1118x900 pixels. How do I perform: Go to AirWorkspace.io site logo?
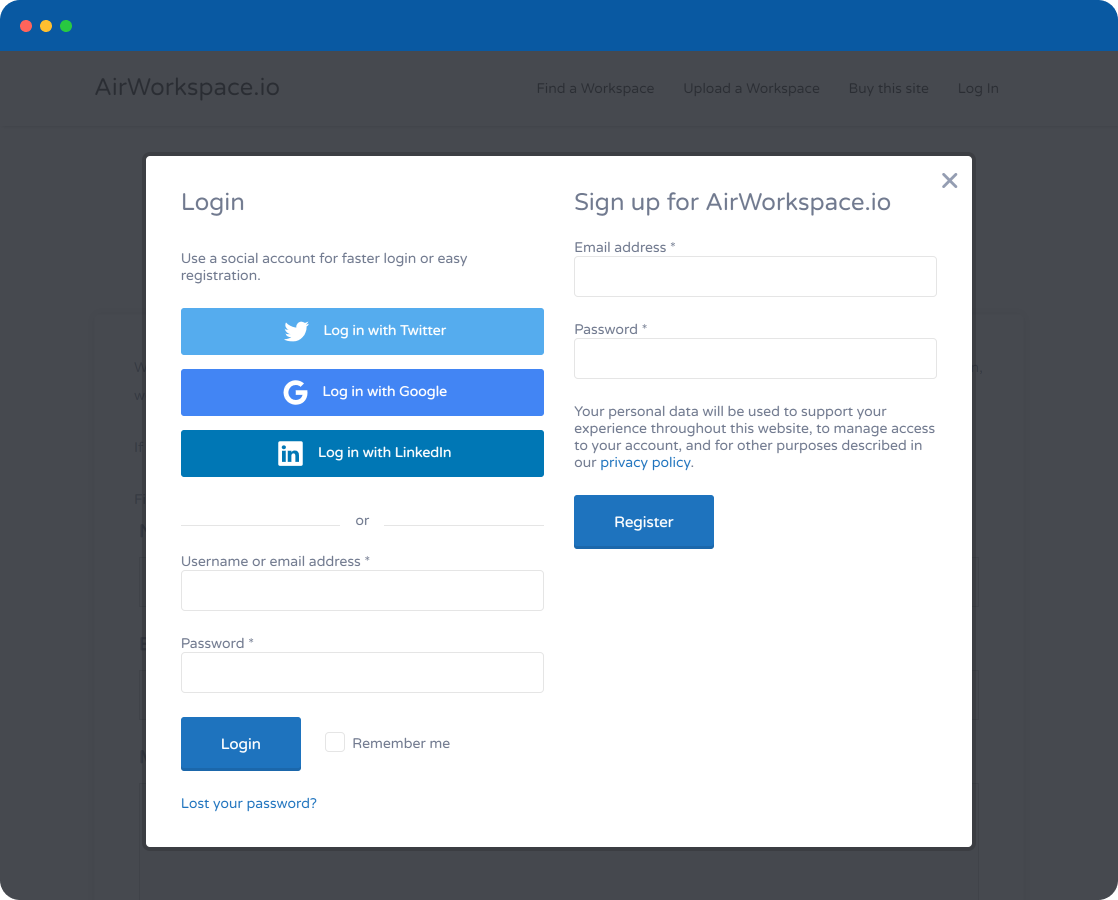point(187,88)
